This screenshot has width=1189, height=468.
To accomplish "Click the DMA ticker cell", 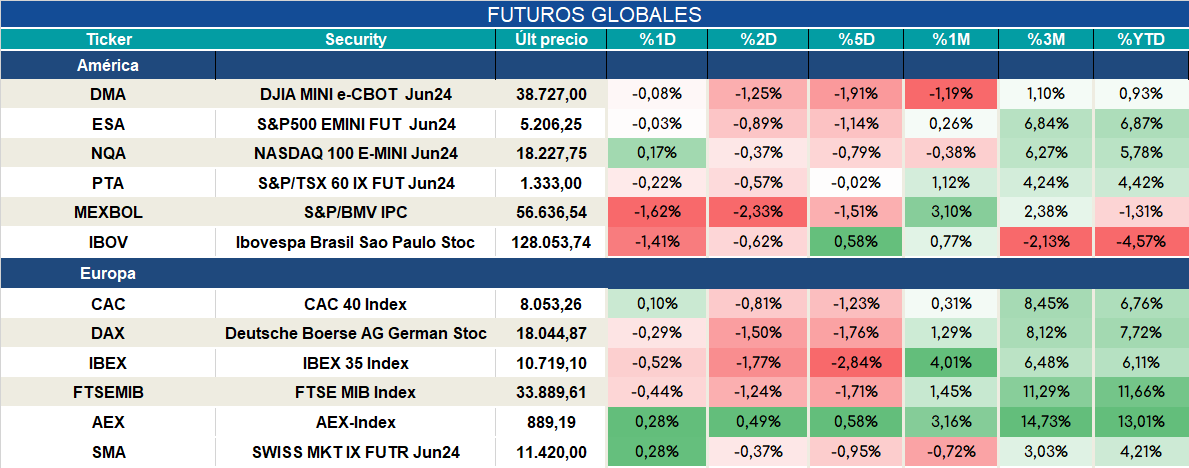I will click(108, 94).
